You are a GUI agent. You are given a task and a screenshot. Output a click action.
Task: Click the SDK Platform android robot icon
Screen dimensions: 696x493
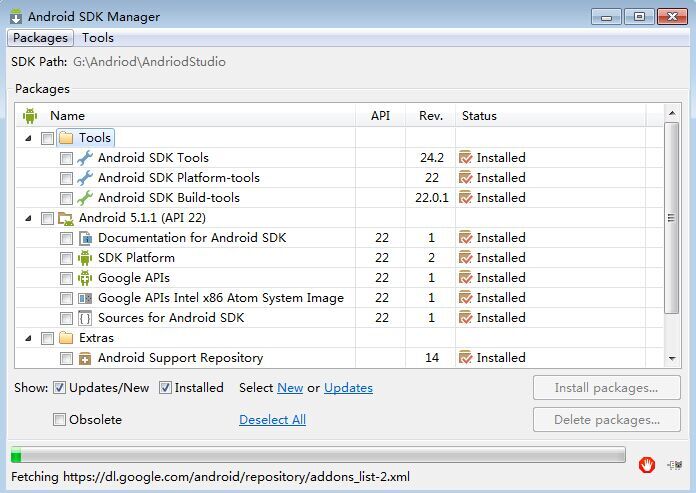[85, 258]
